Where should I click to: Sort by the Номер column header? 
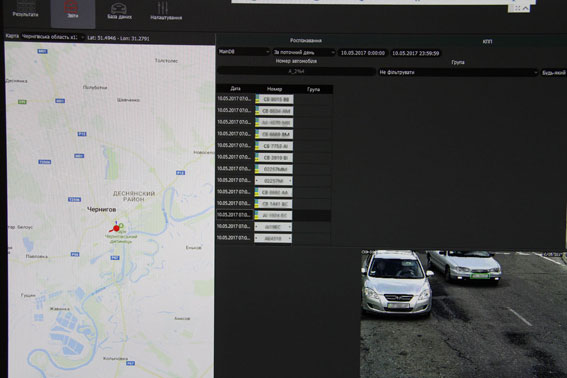click(274, 89)
